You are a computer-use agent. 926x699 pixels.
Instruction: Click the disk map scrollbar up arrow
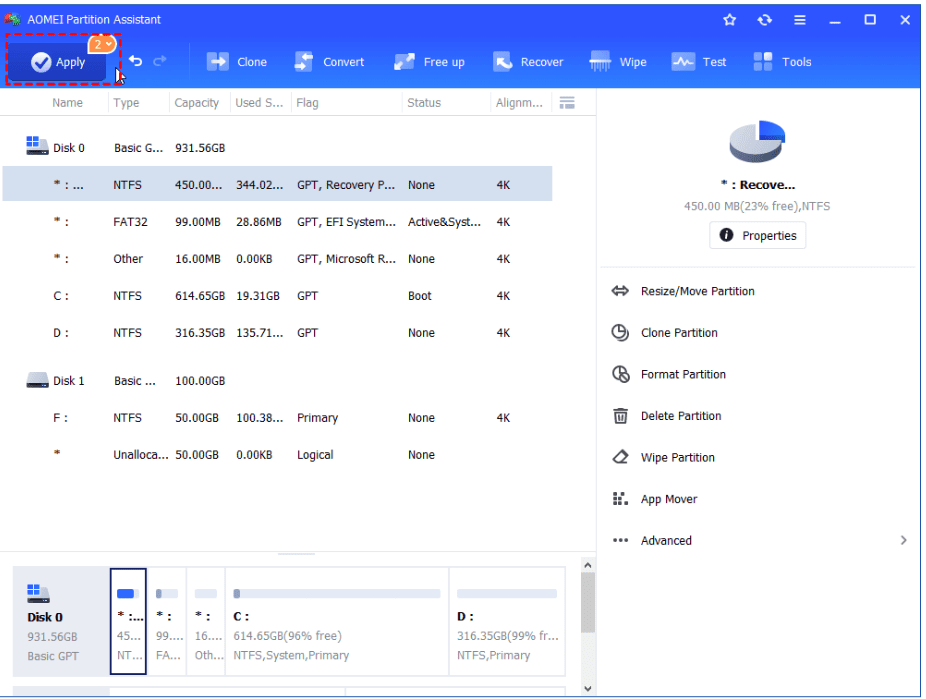588,566
